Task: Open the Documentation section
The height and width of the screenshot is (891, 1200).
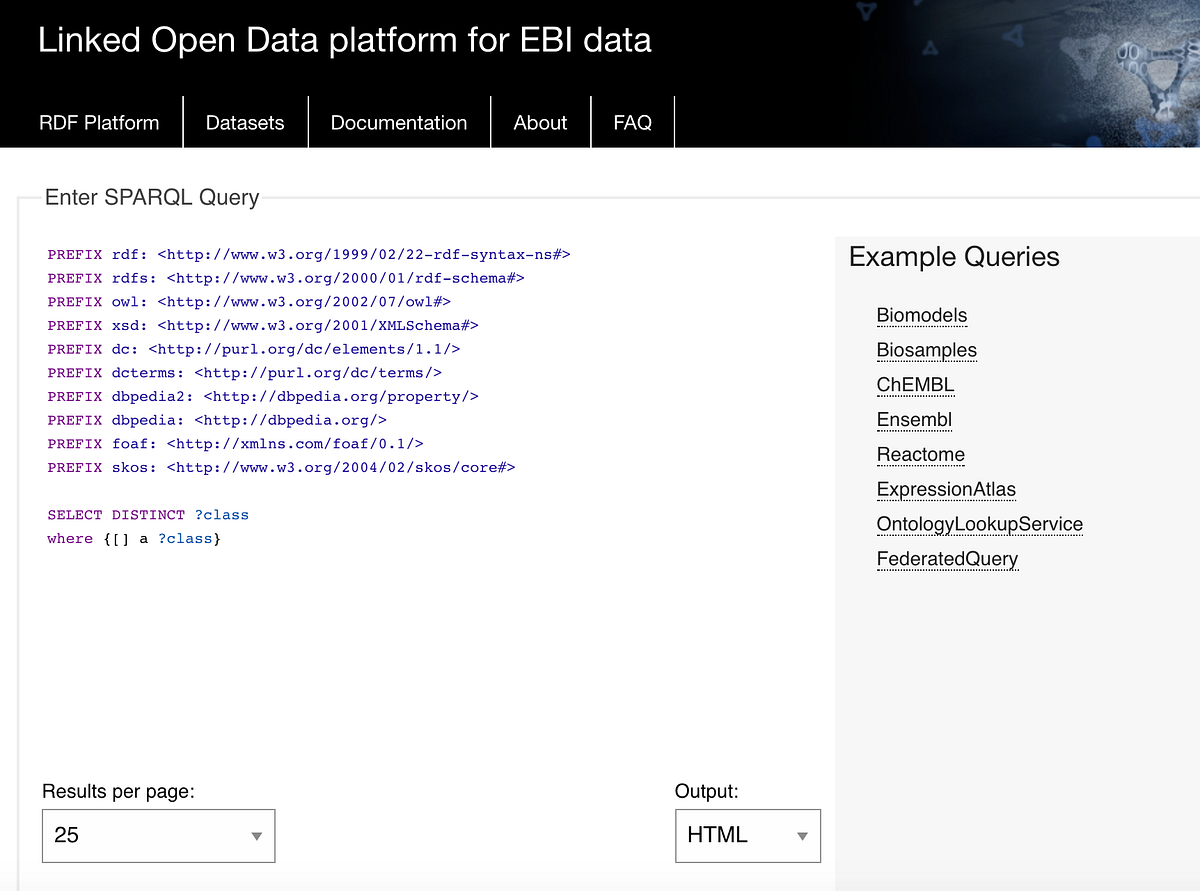Action: pos(398,122)
